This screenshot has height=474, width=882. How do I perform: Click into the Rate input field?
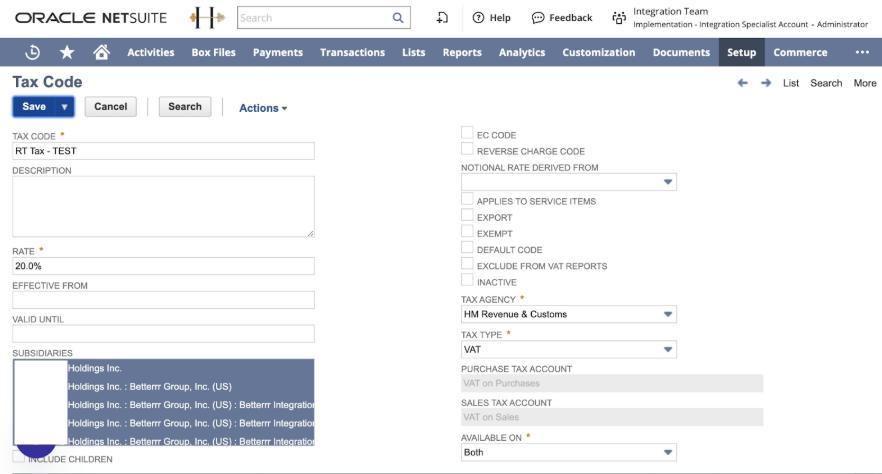click(x=163, y=266)
